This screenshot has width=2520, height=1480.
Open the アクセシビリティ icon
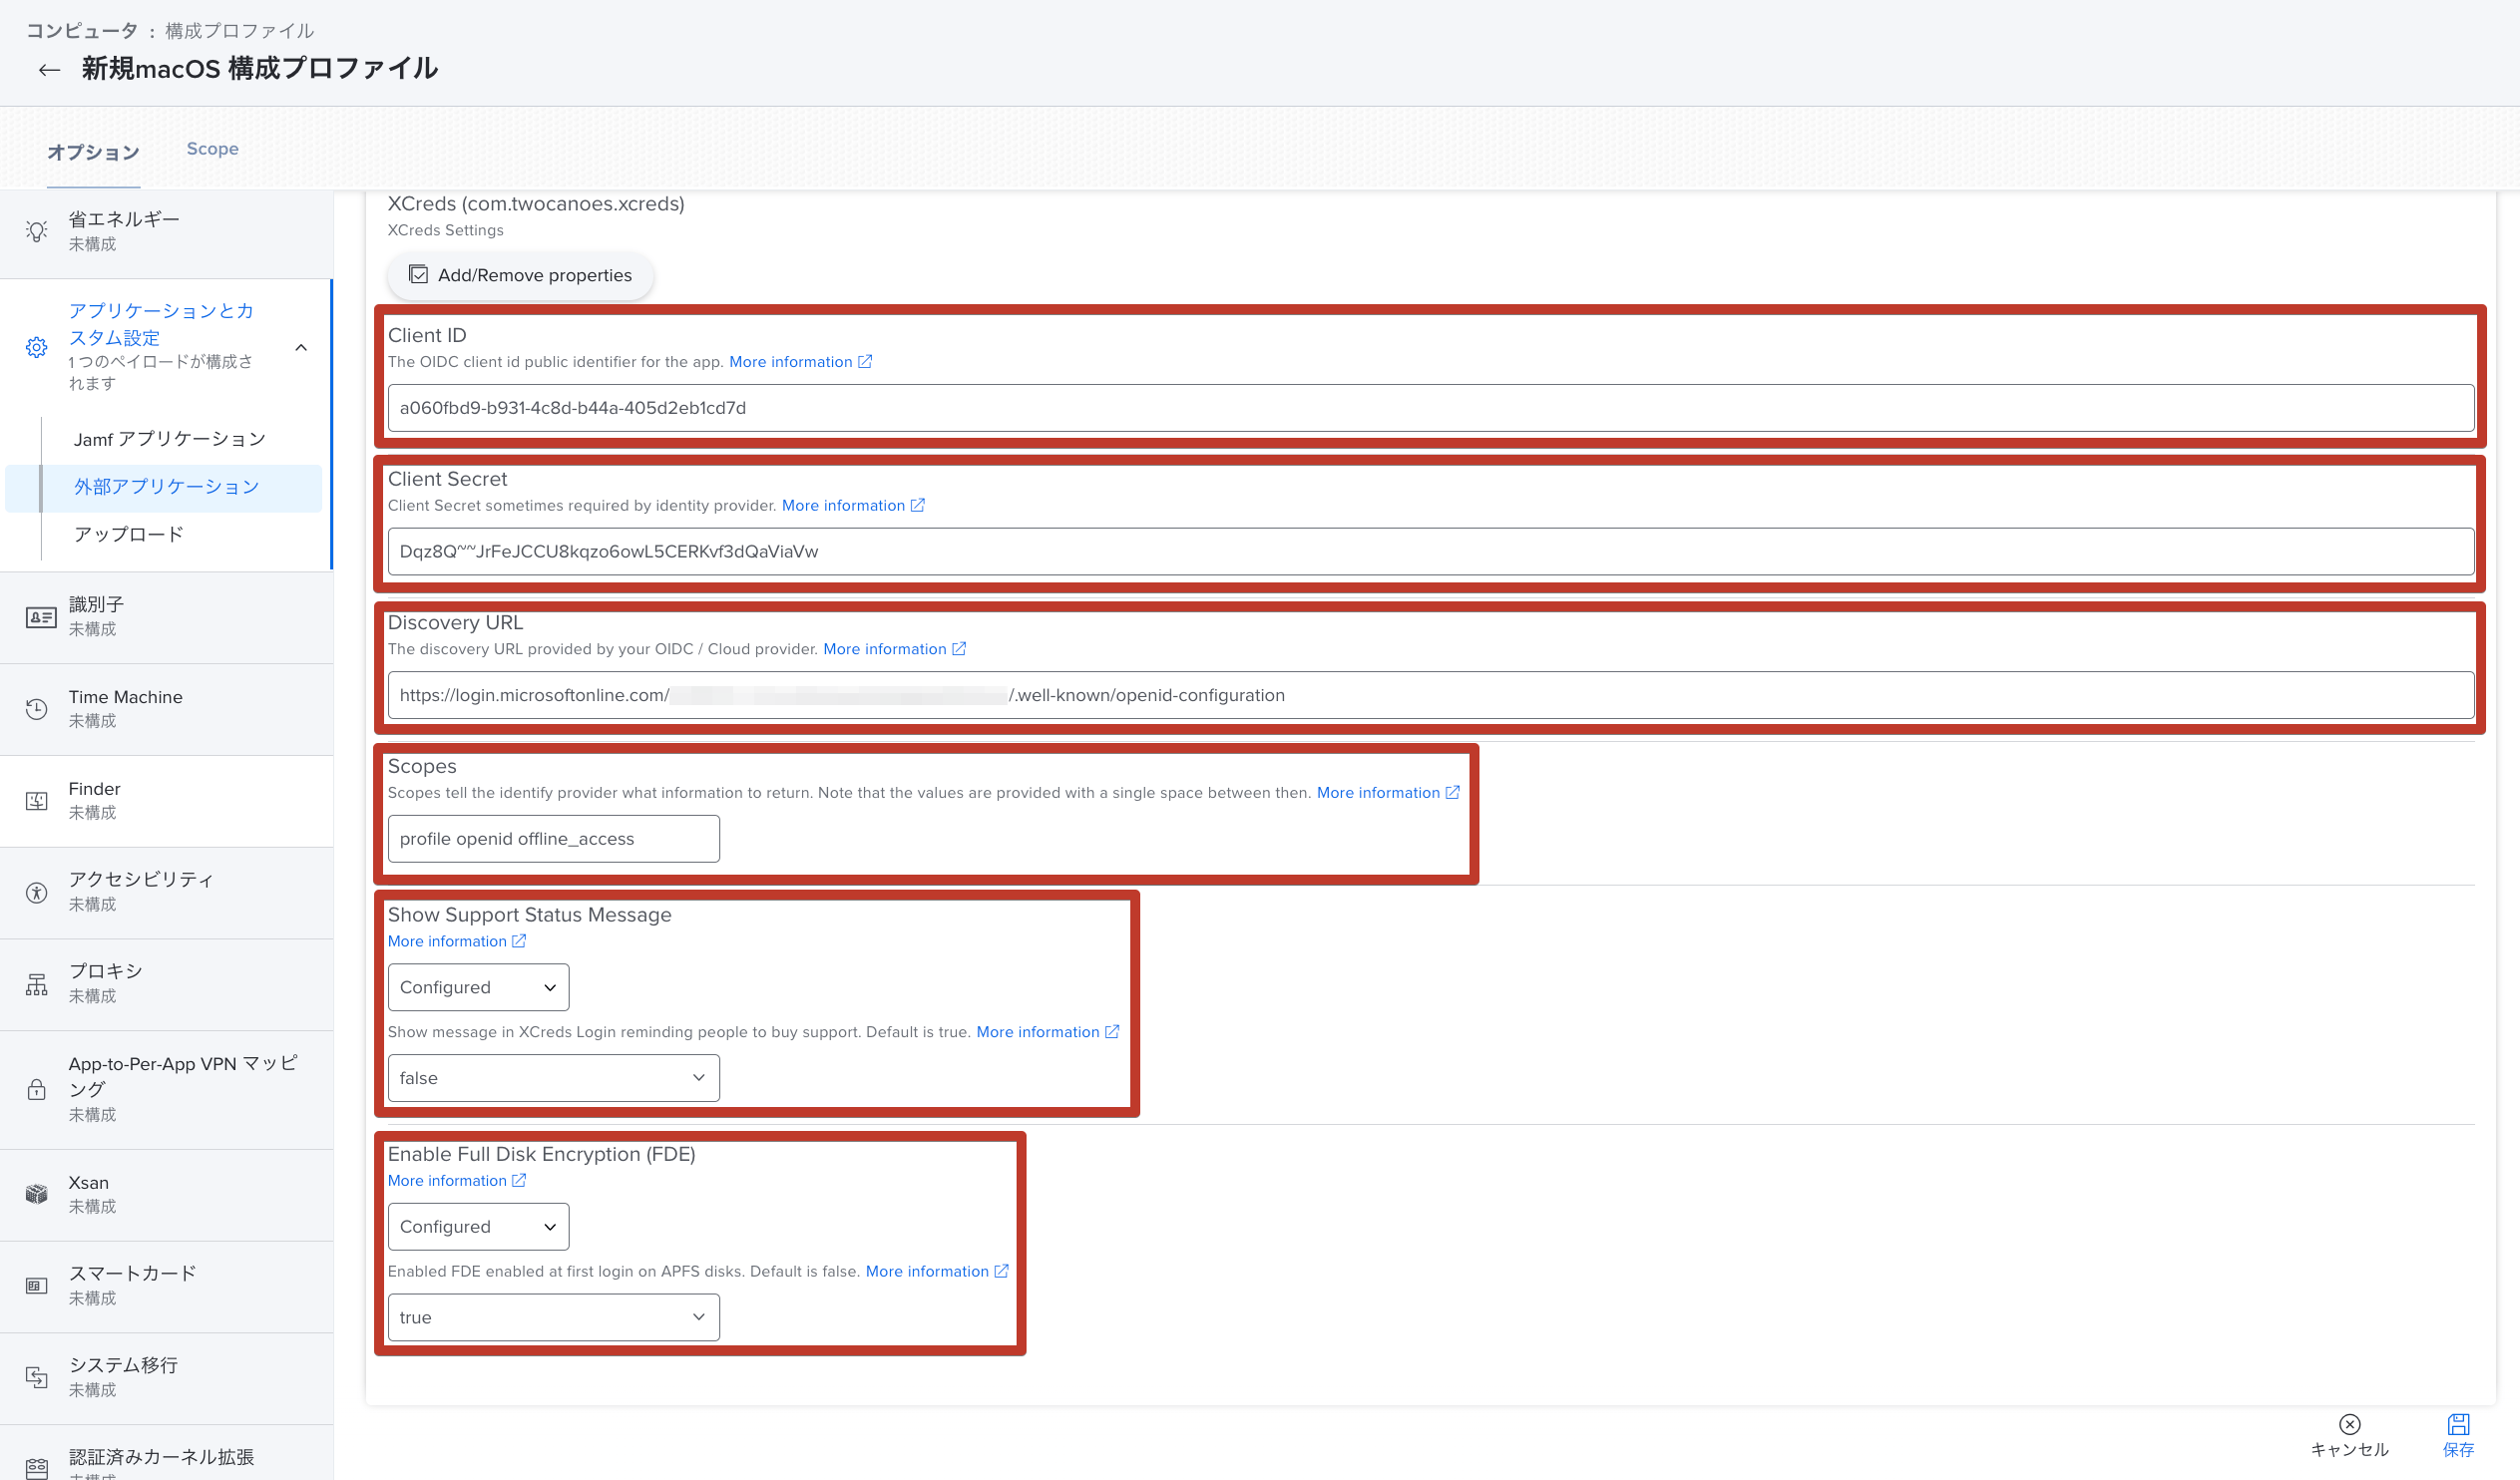pyautogui.click(x=37, y=892)
